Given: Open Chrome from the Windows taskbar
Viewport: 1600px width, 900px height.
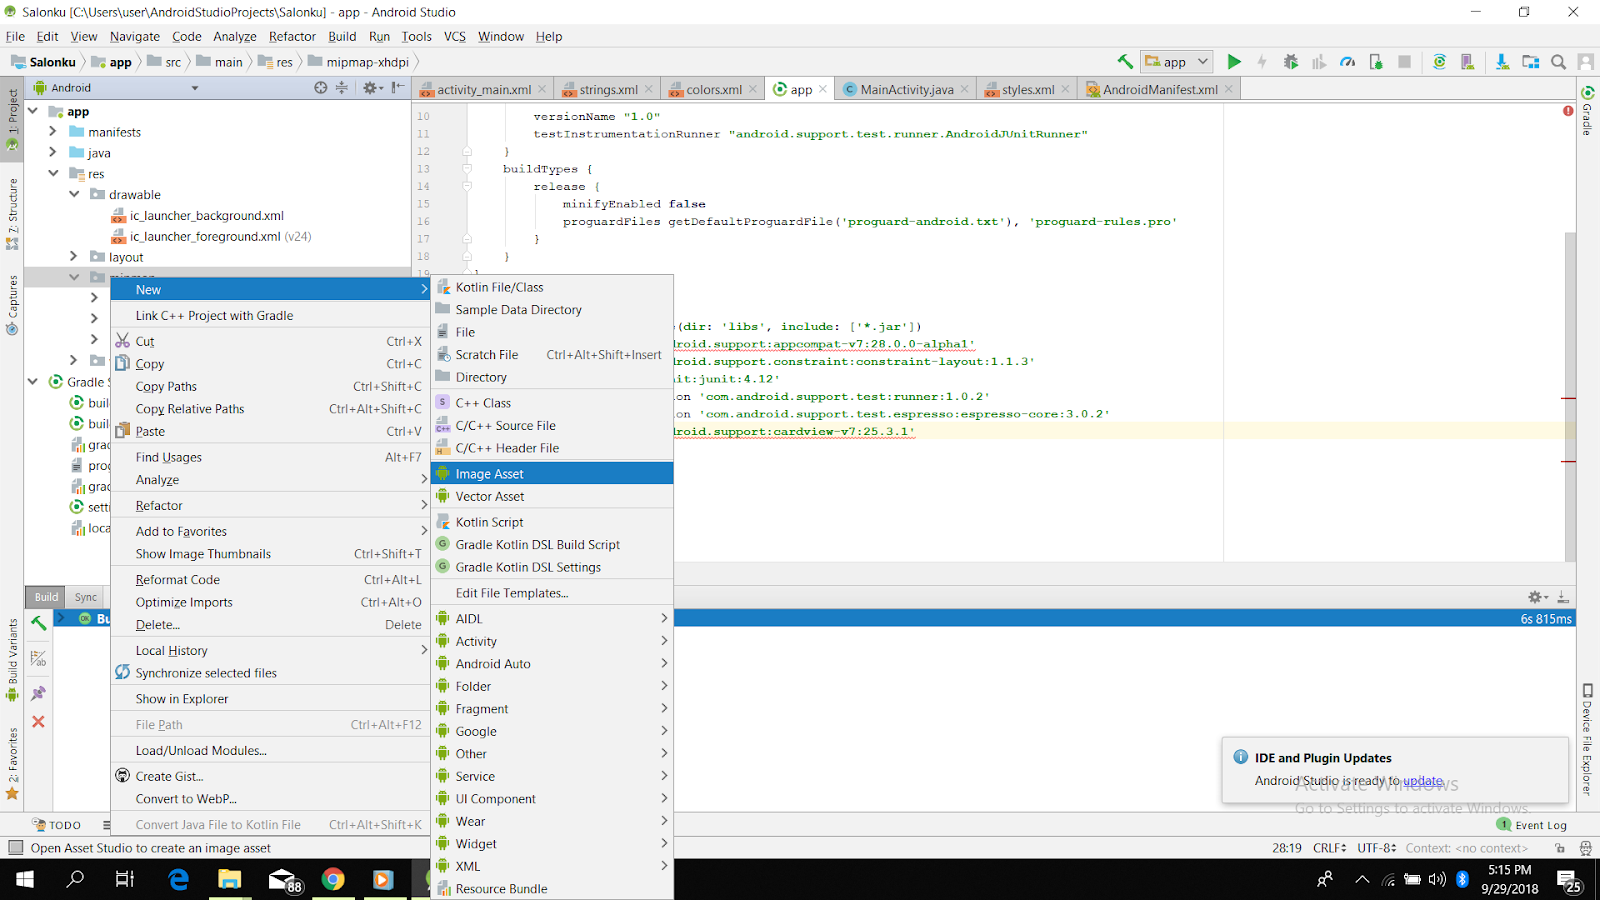Looking at the screenshot, I should pyautogui.click(x=333, y=879).
